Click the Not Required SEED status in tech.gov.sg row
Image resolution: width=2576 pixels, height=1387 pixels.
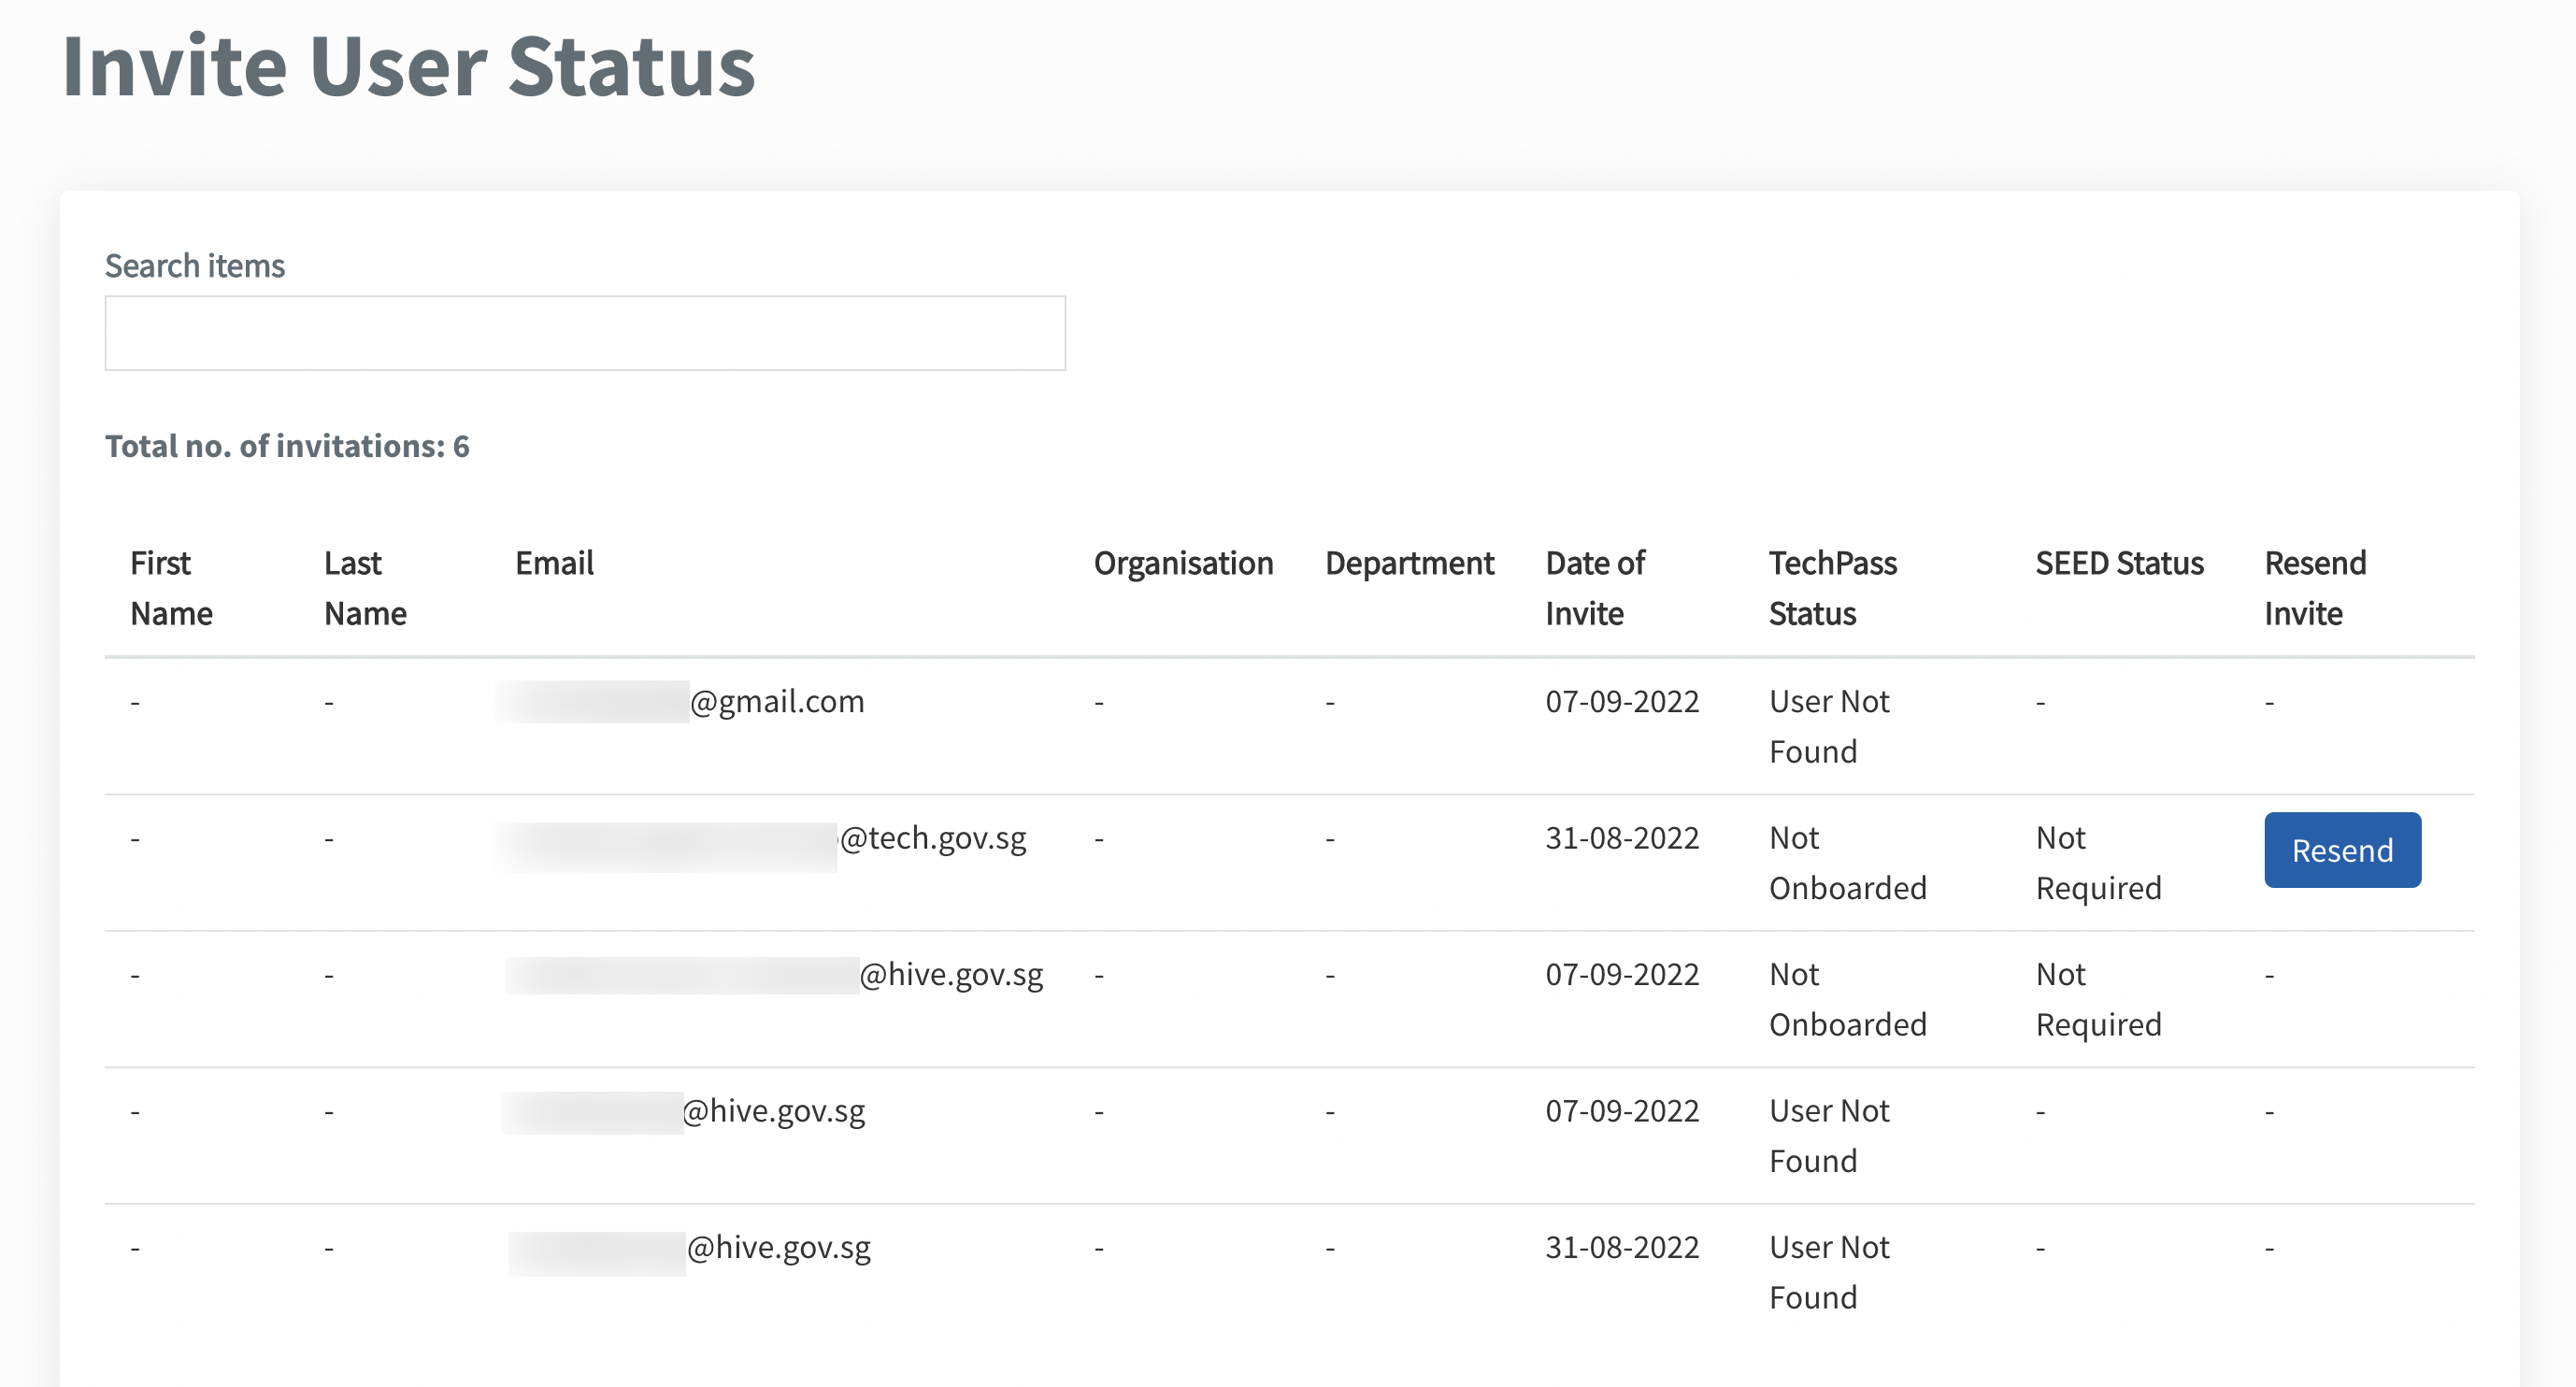click(x=2097, y=863)
